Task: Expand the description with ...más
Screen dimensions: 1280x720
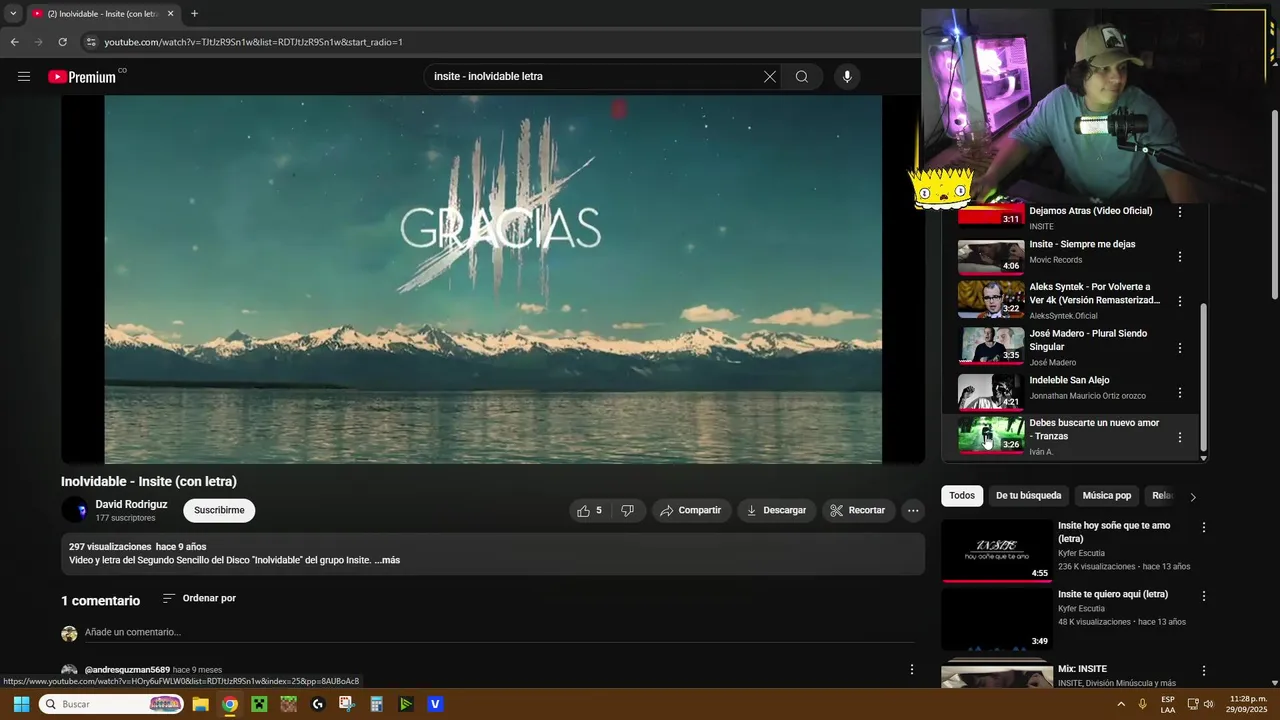Action: click(387, 560)
